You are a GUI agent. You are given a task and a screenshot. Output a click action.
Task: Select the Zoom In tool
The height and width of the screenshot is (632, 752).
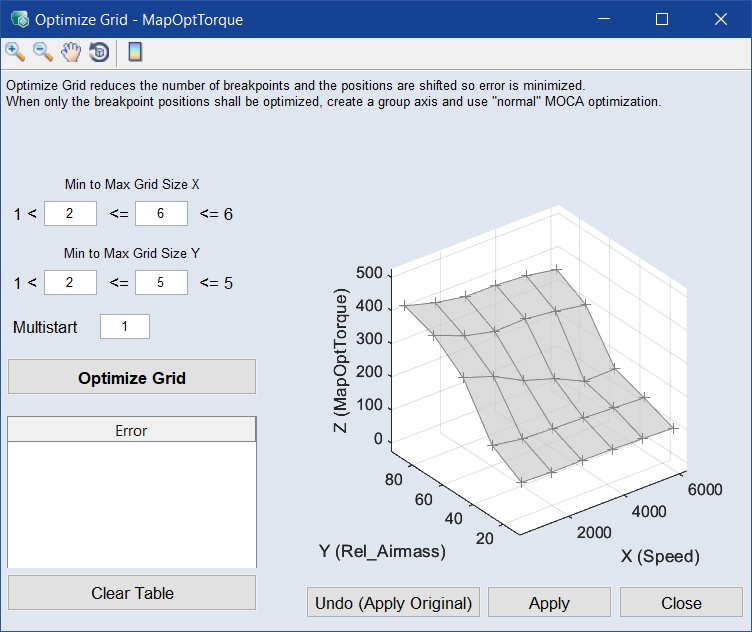point(15,52)
